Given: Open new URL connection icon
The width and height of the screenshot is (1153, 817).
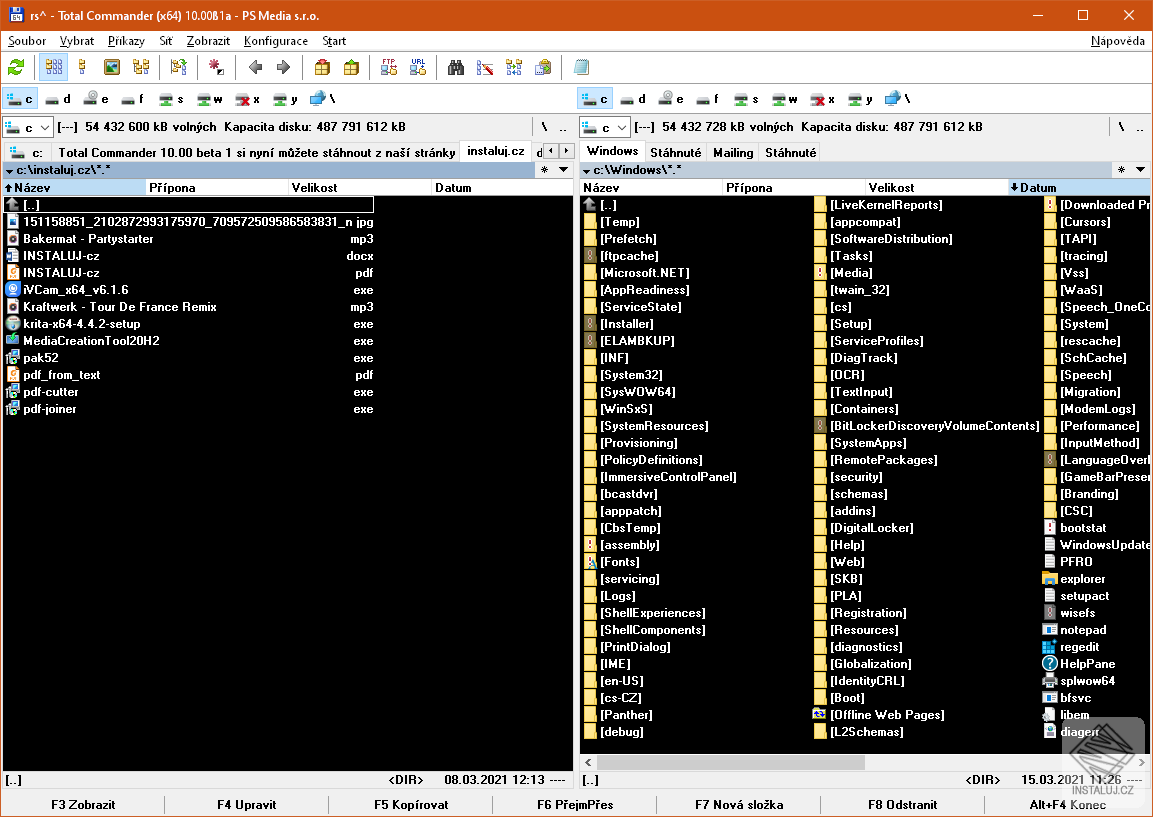Looking at the screenshot, I should tap(418, 68).
